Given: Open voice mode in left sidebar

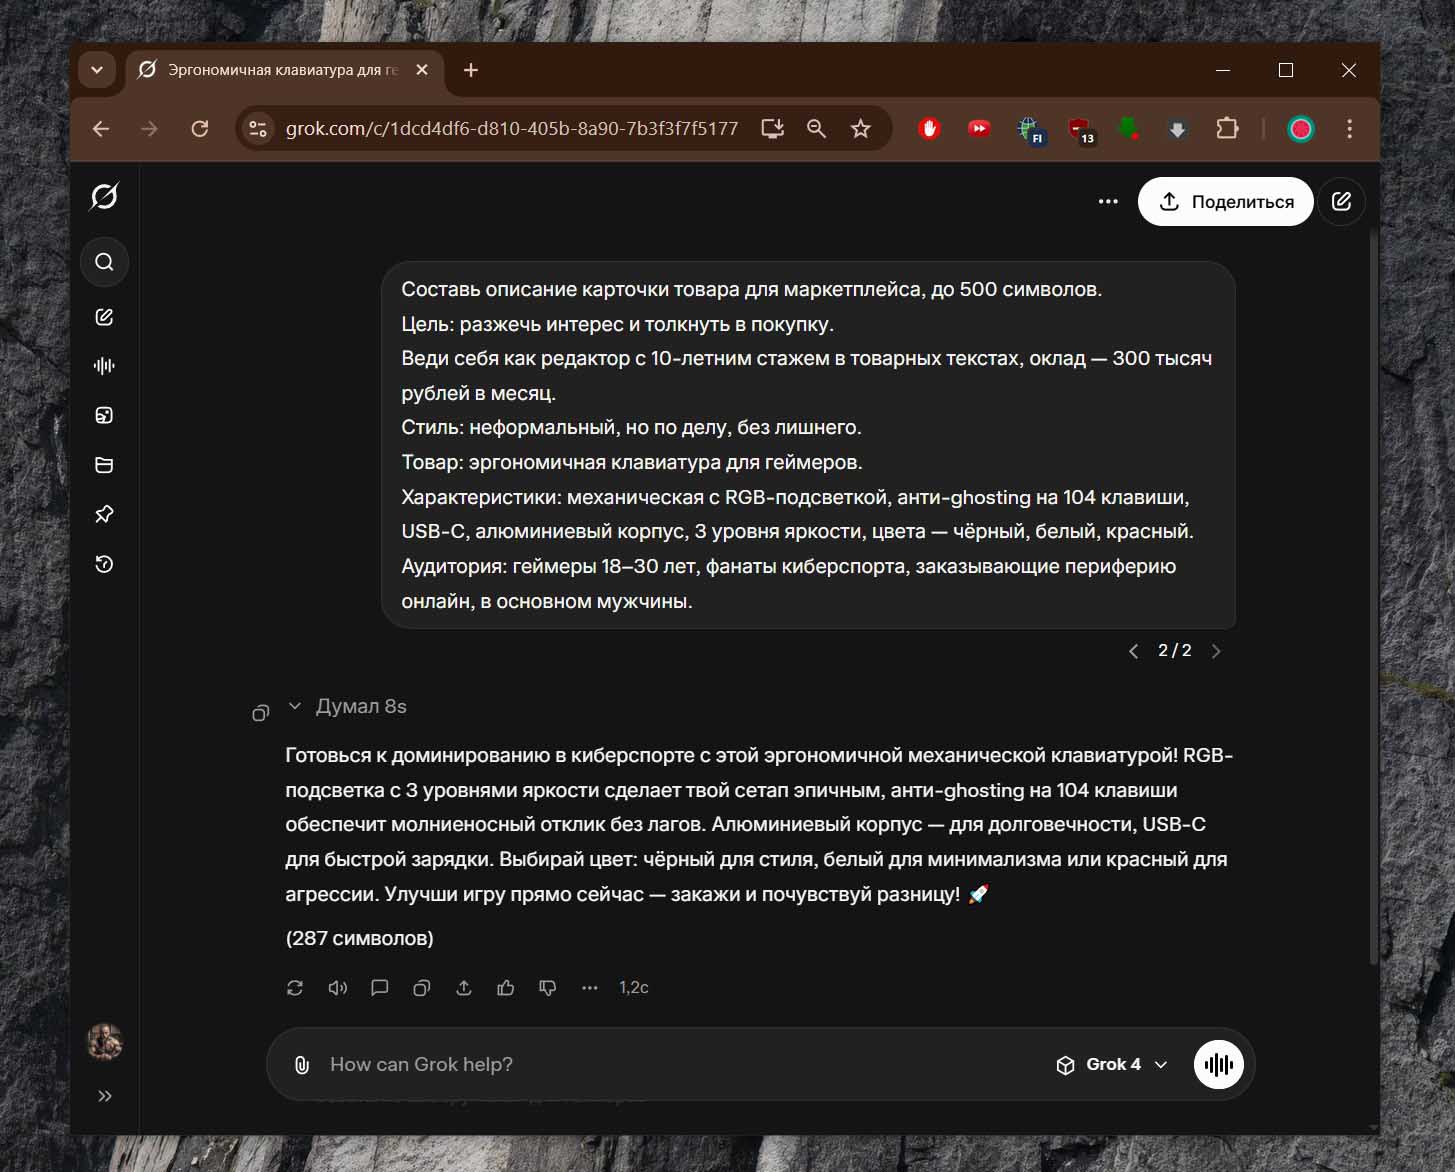Looking at the screenshot, I should point(104,366).
